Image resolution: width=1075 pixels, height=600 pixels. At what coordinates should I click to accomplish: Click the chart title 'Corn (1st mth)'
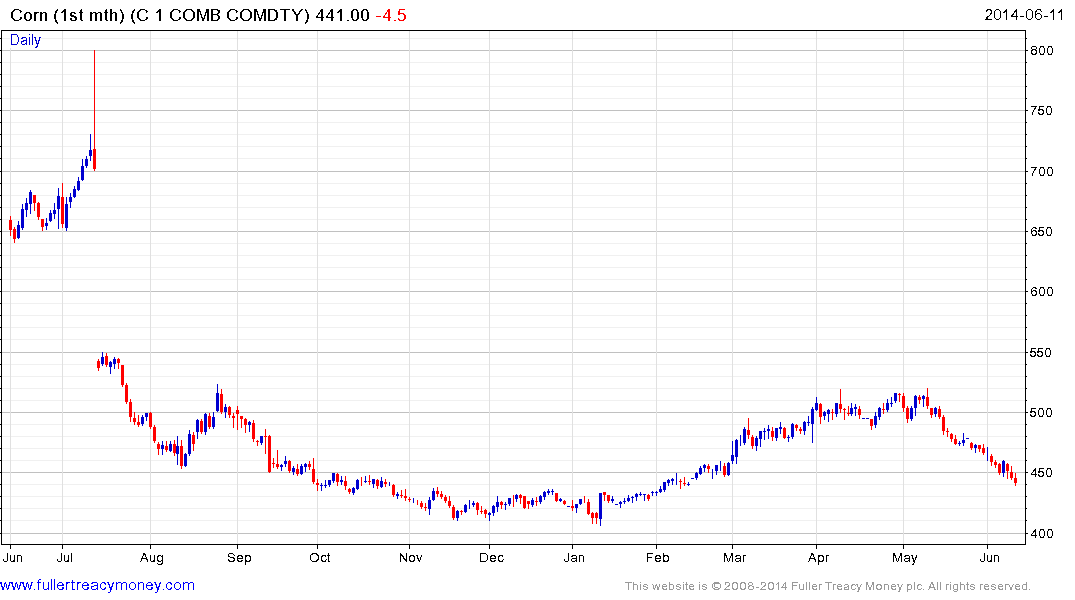point(67,15)
